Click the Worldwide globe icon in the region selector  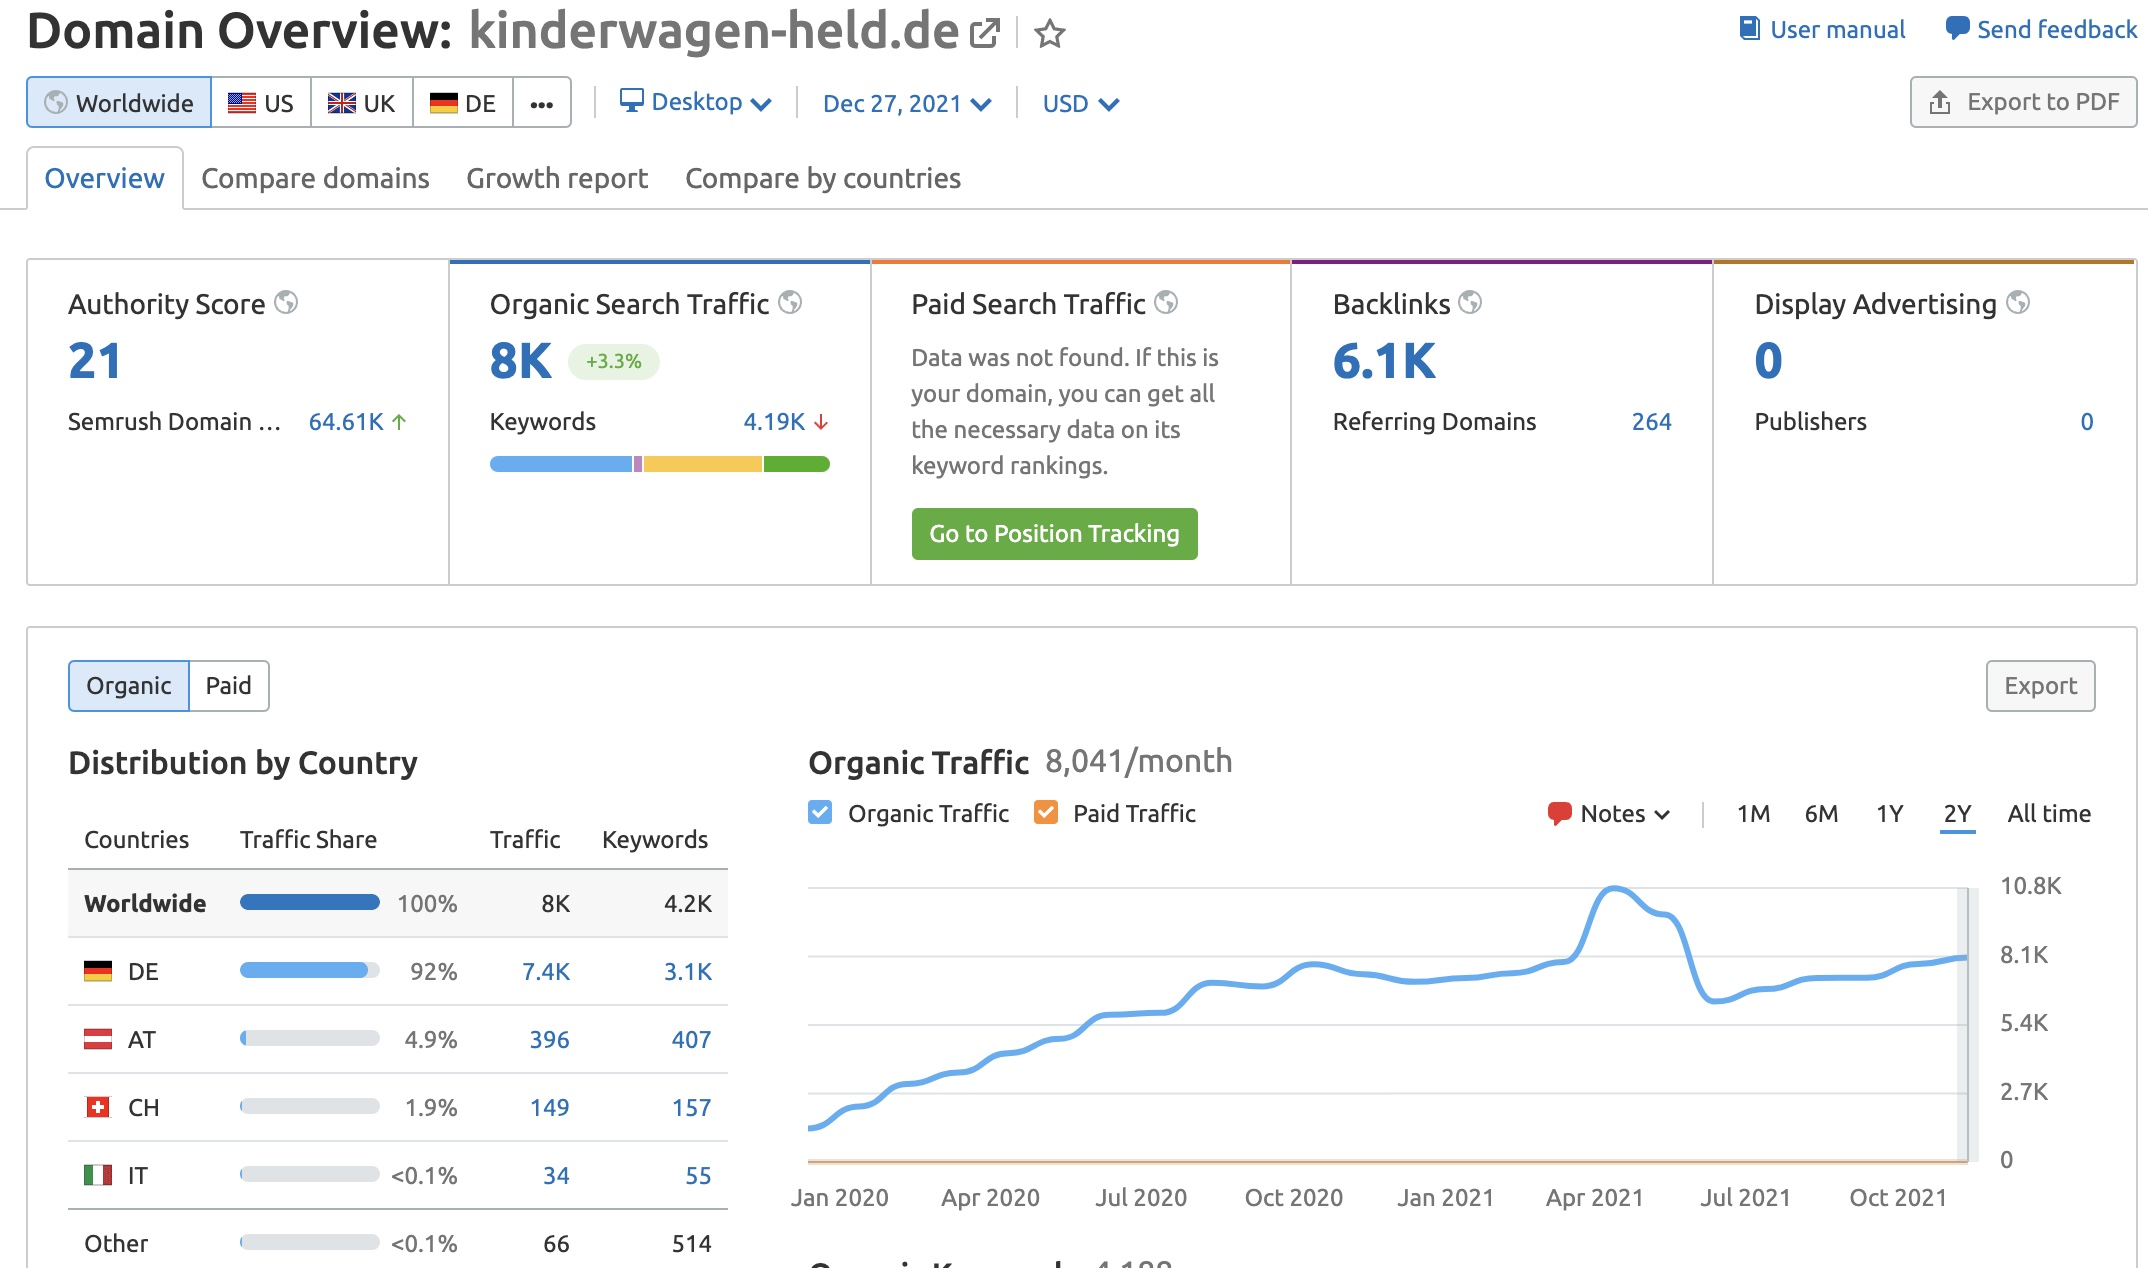pos(56,102)
